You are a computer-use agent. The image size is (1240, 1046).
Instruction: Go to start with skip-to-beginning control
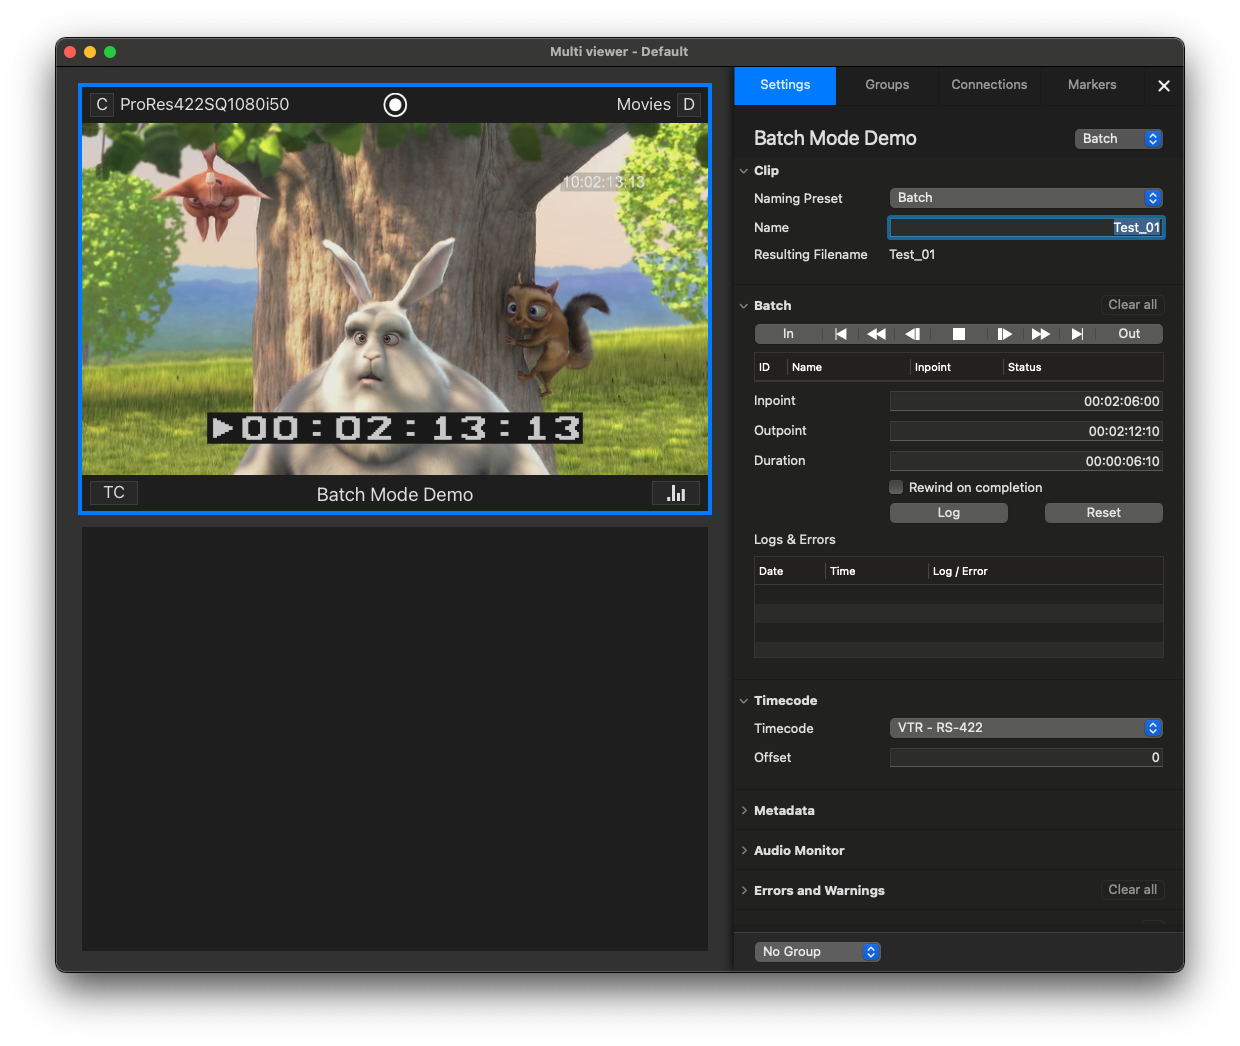(x=840, y=334)
